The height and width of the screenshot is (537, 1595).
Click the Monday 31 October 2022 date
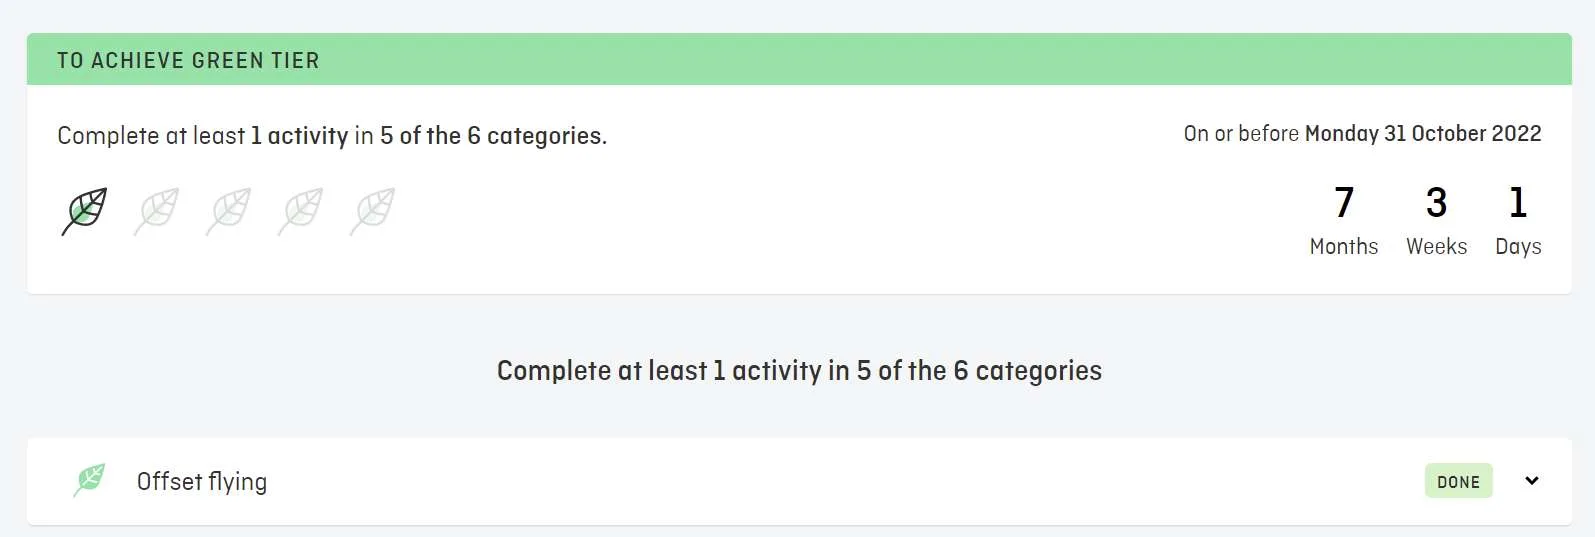point(1422,134)
